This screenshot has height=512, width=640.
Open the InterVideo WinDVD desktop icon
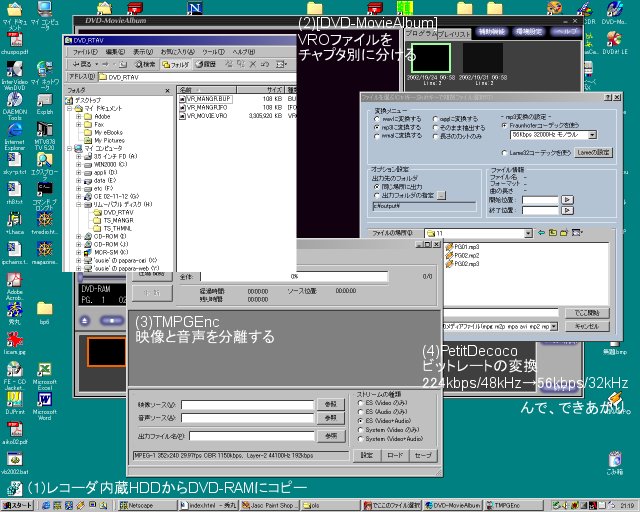tap(15, 75)
